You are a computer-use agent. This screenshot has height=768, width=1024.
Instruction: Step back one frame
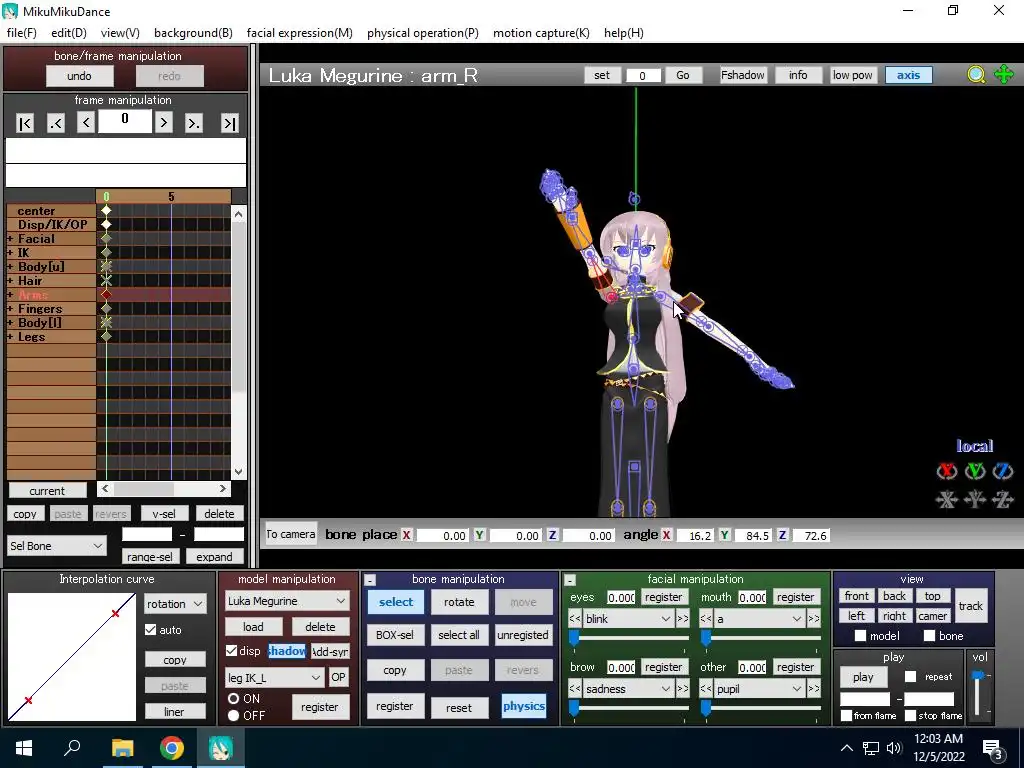86,122
